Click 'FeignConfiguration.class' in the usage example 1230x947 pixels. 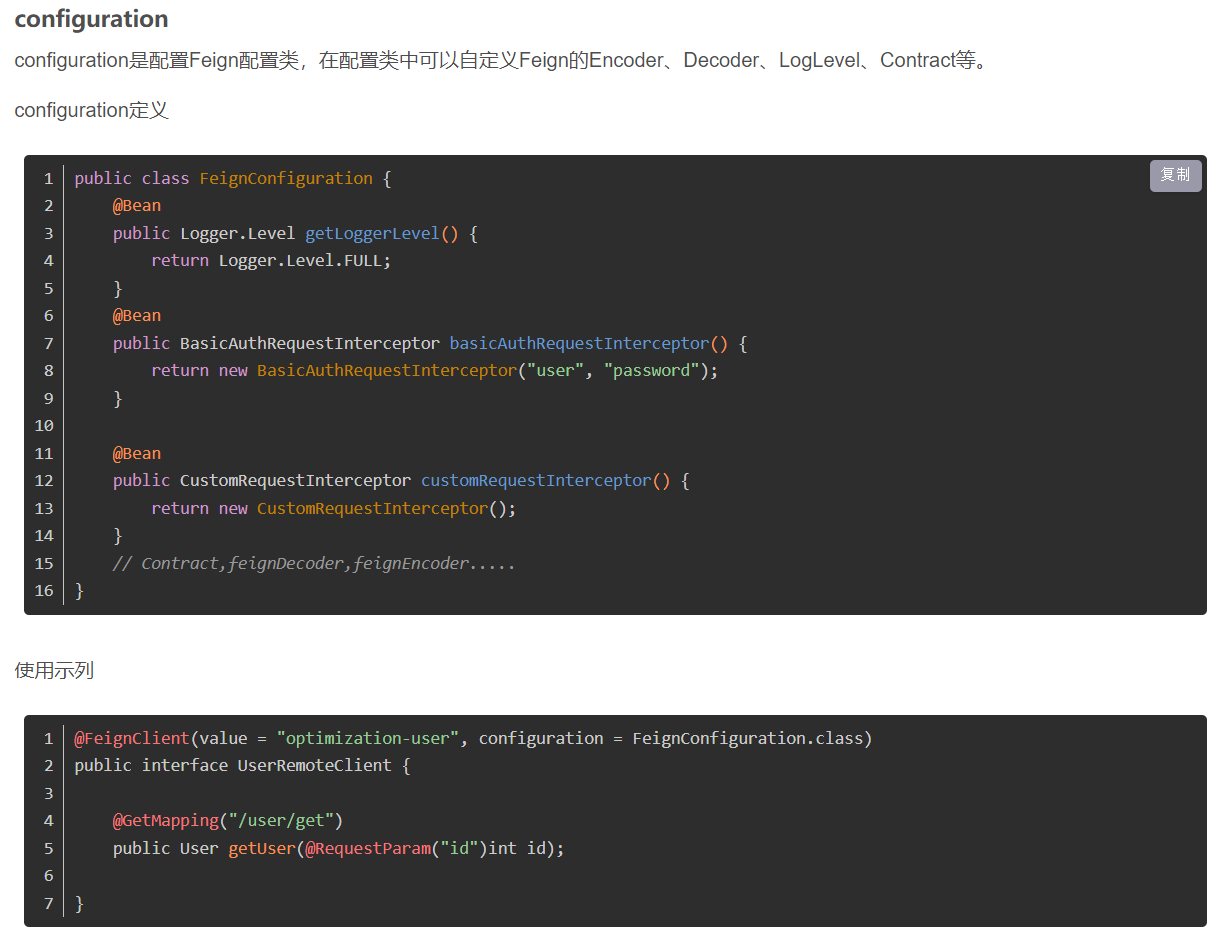pos(748,738)
